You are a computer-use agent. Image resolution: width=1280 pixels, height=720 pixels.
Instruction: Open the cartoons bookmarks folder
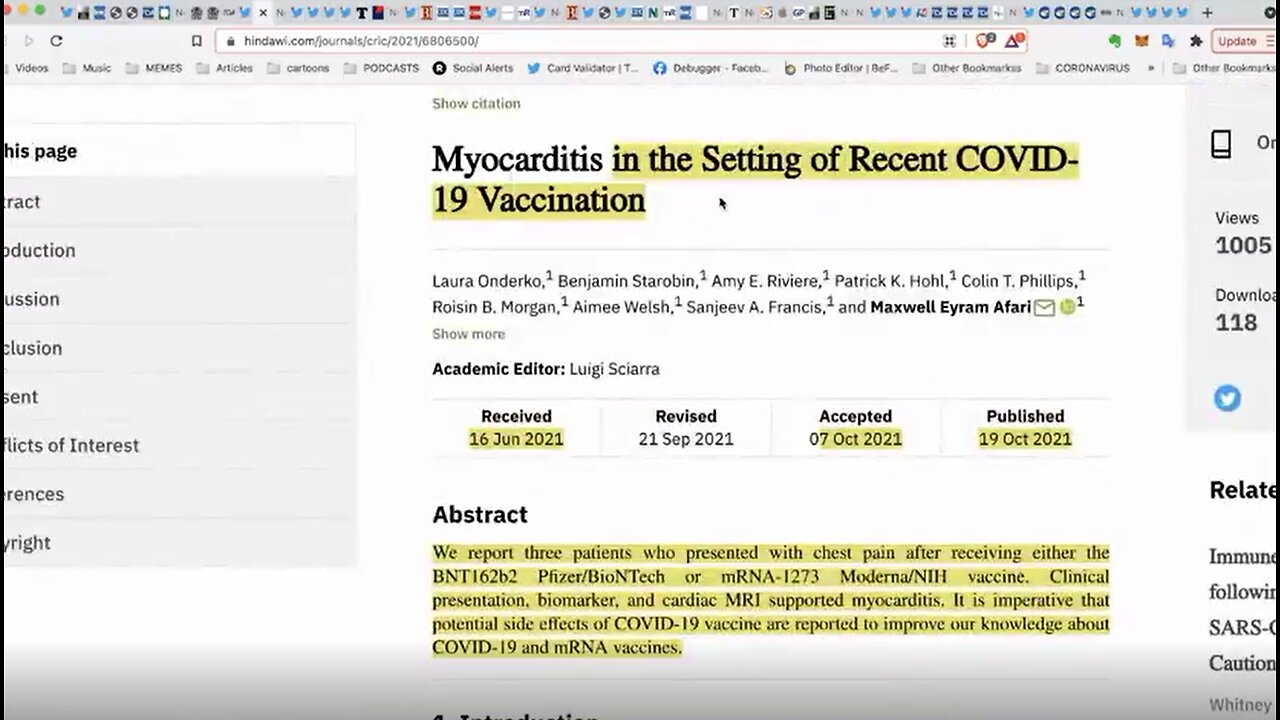[x=298, y=68]
